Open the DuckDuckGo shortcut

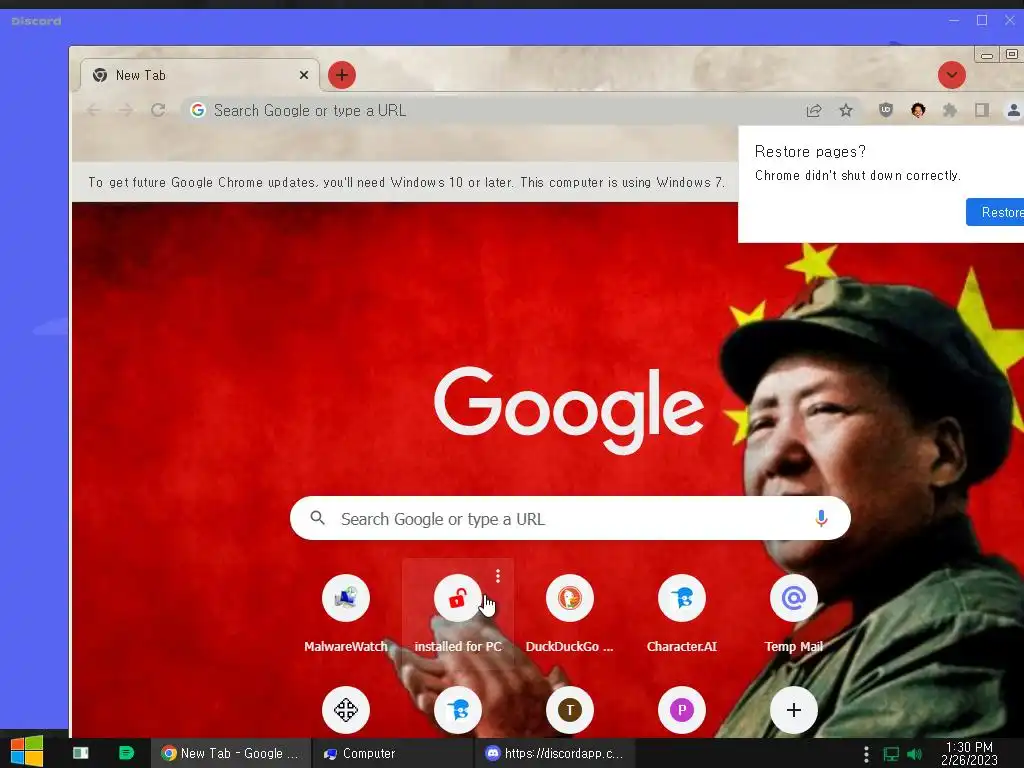pyautogui.click(x=569, y=613)
